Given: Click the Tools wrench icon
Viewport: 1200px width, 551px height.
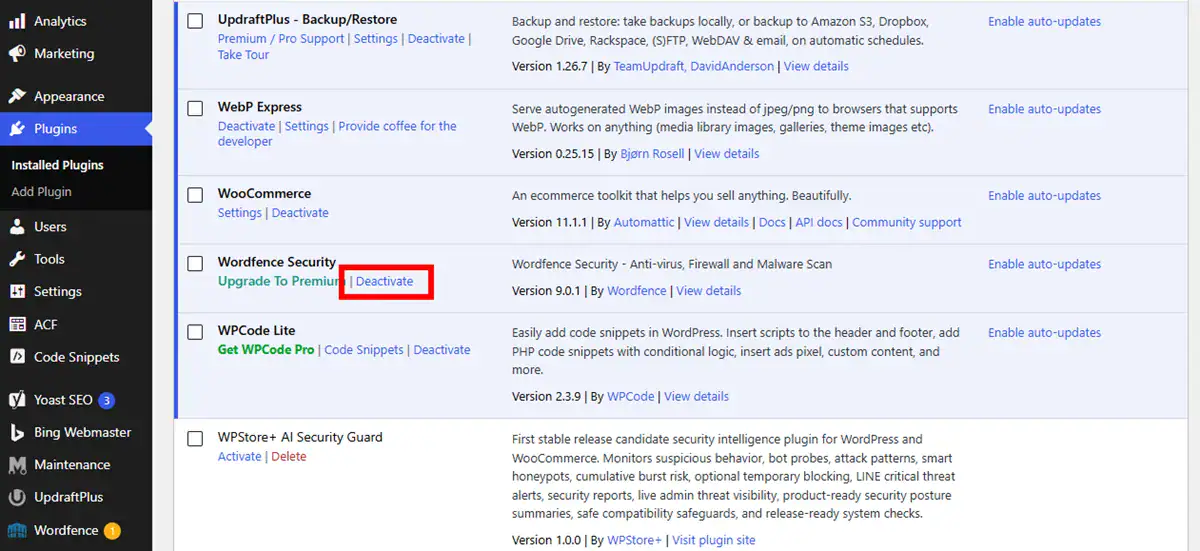Looking at the screenshot, I should tap(17, 259).
